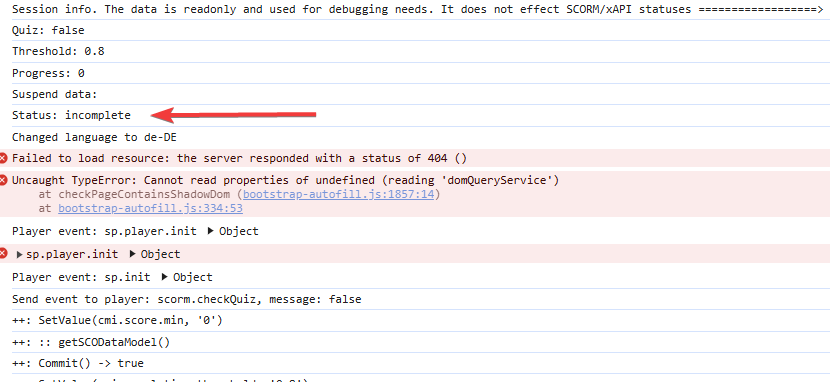
Task: Select 'Changed language to de-DE' line
Action: pos(94,138)
